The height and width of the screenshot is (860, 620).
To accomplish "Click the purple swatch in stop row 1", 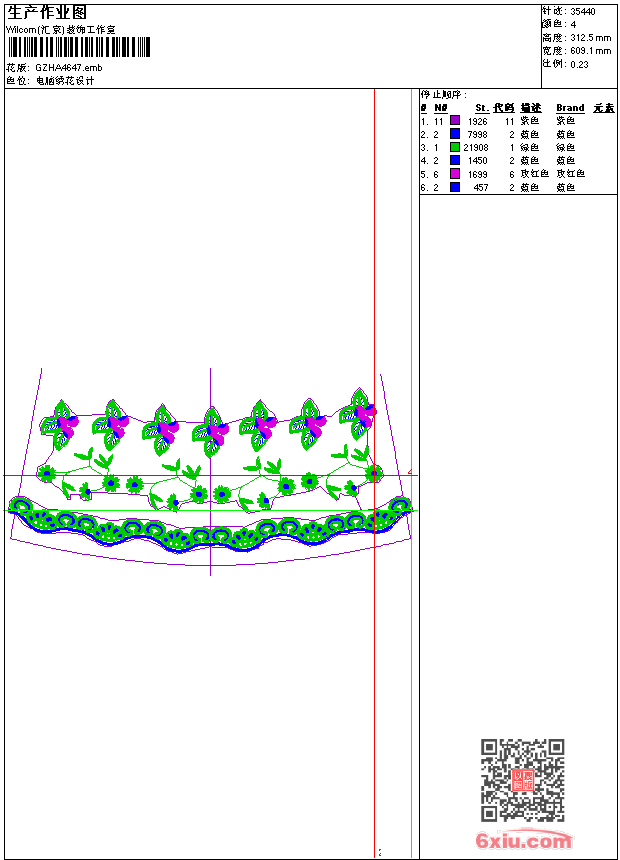I will [x=455, y=121].
